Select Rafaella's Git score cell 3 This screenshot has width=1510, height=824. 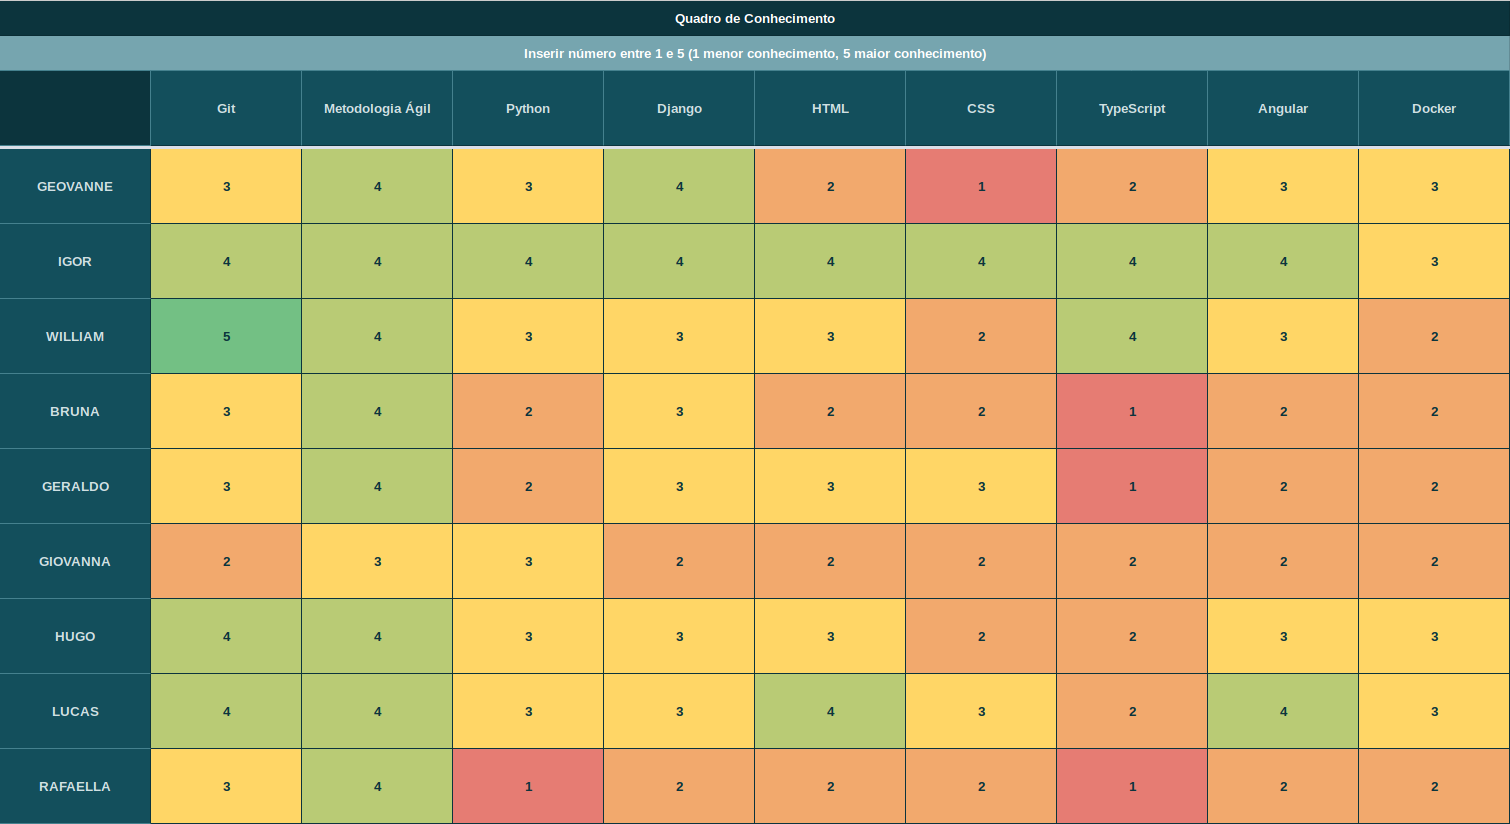pos(226,786)
